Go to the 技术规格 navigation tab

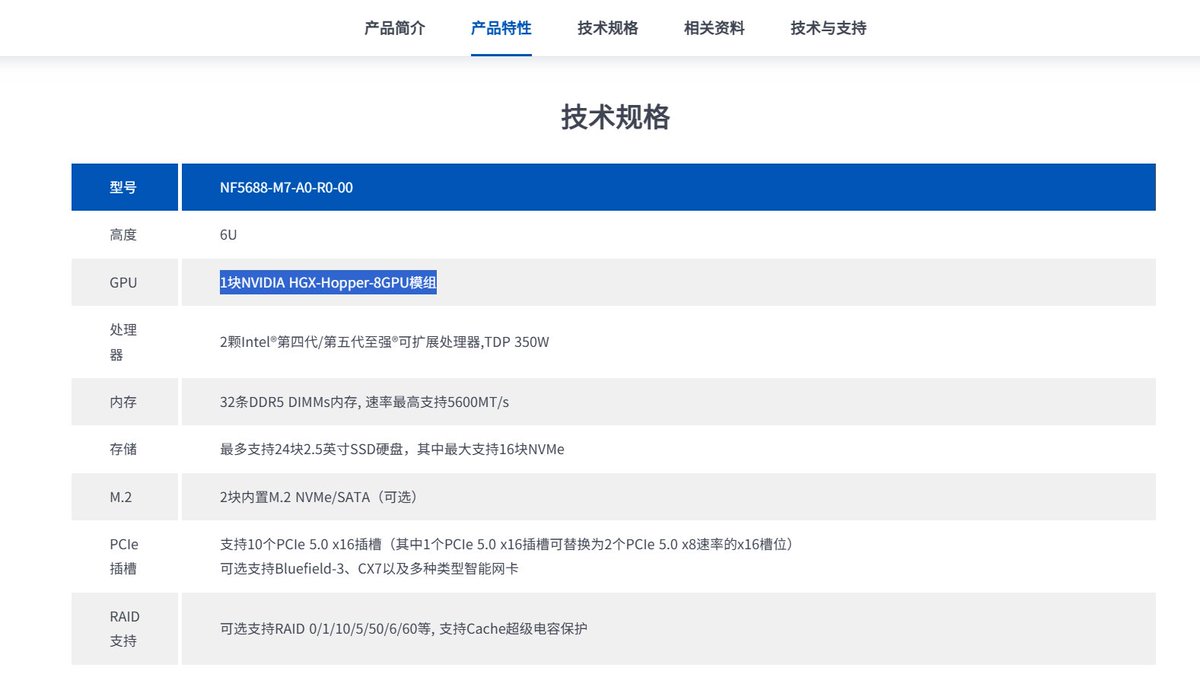pos(607,28)
